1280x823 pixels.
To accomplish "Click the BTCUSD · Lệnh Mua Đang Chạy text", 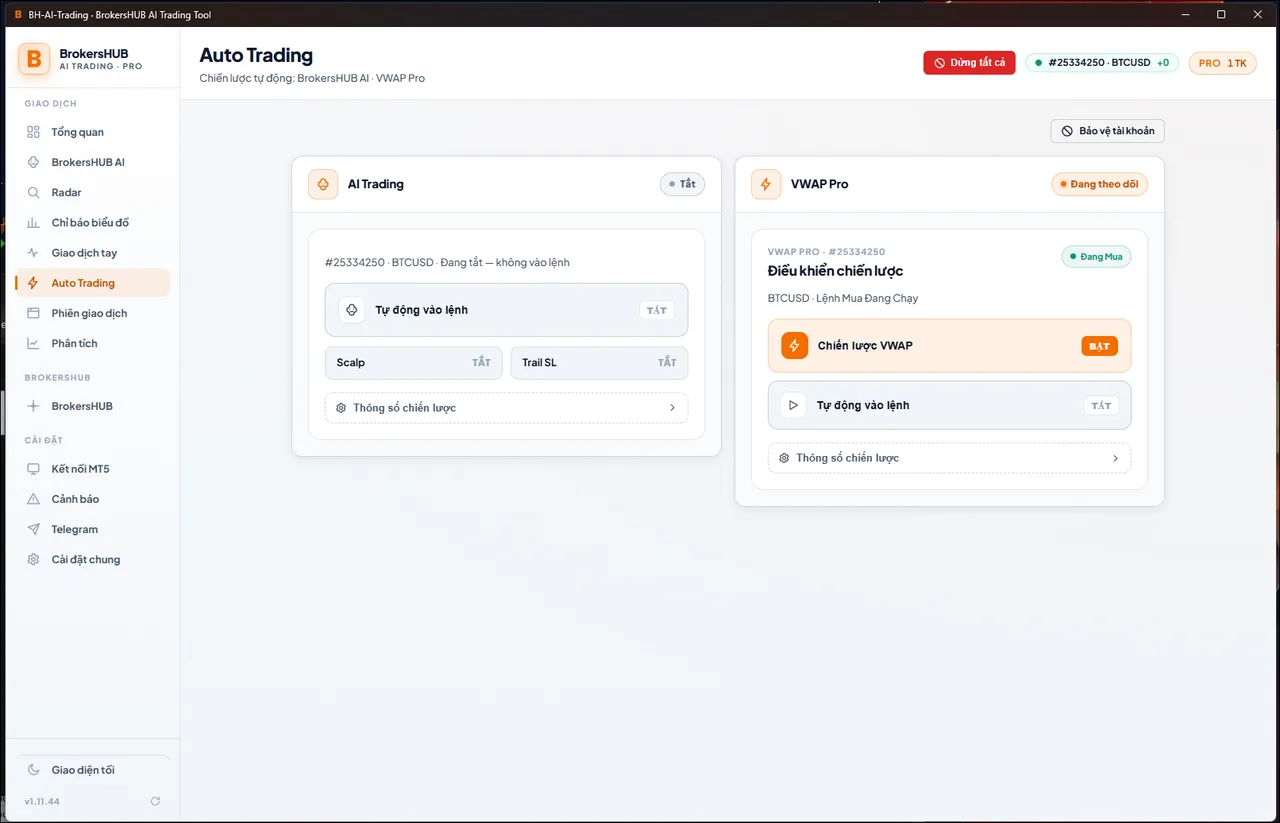I will [x=843, y=298].
